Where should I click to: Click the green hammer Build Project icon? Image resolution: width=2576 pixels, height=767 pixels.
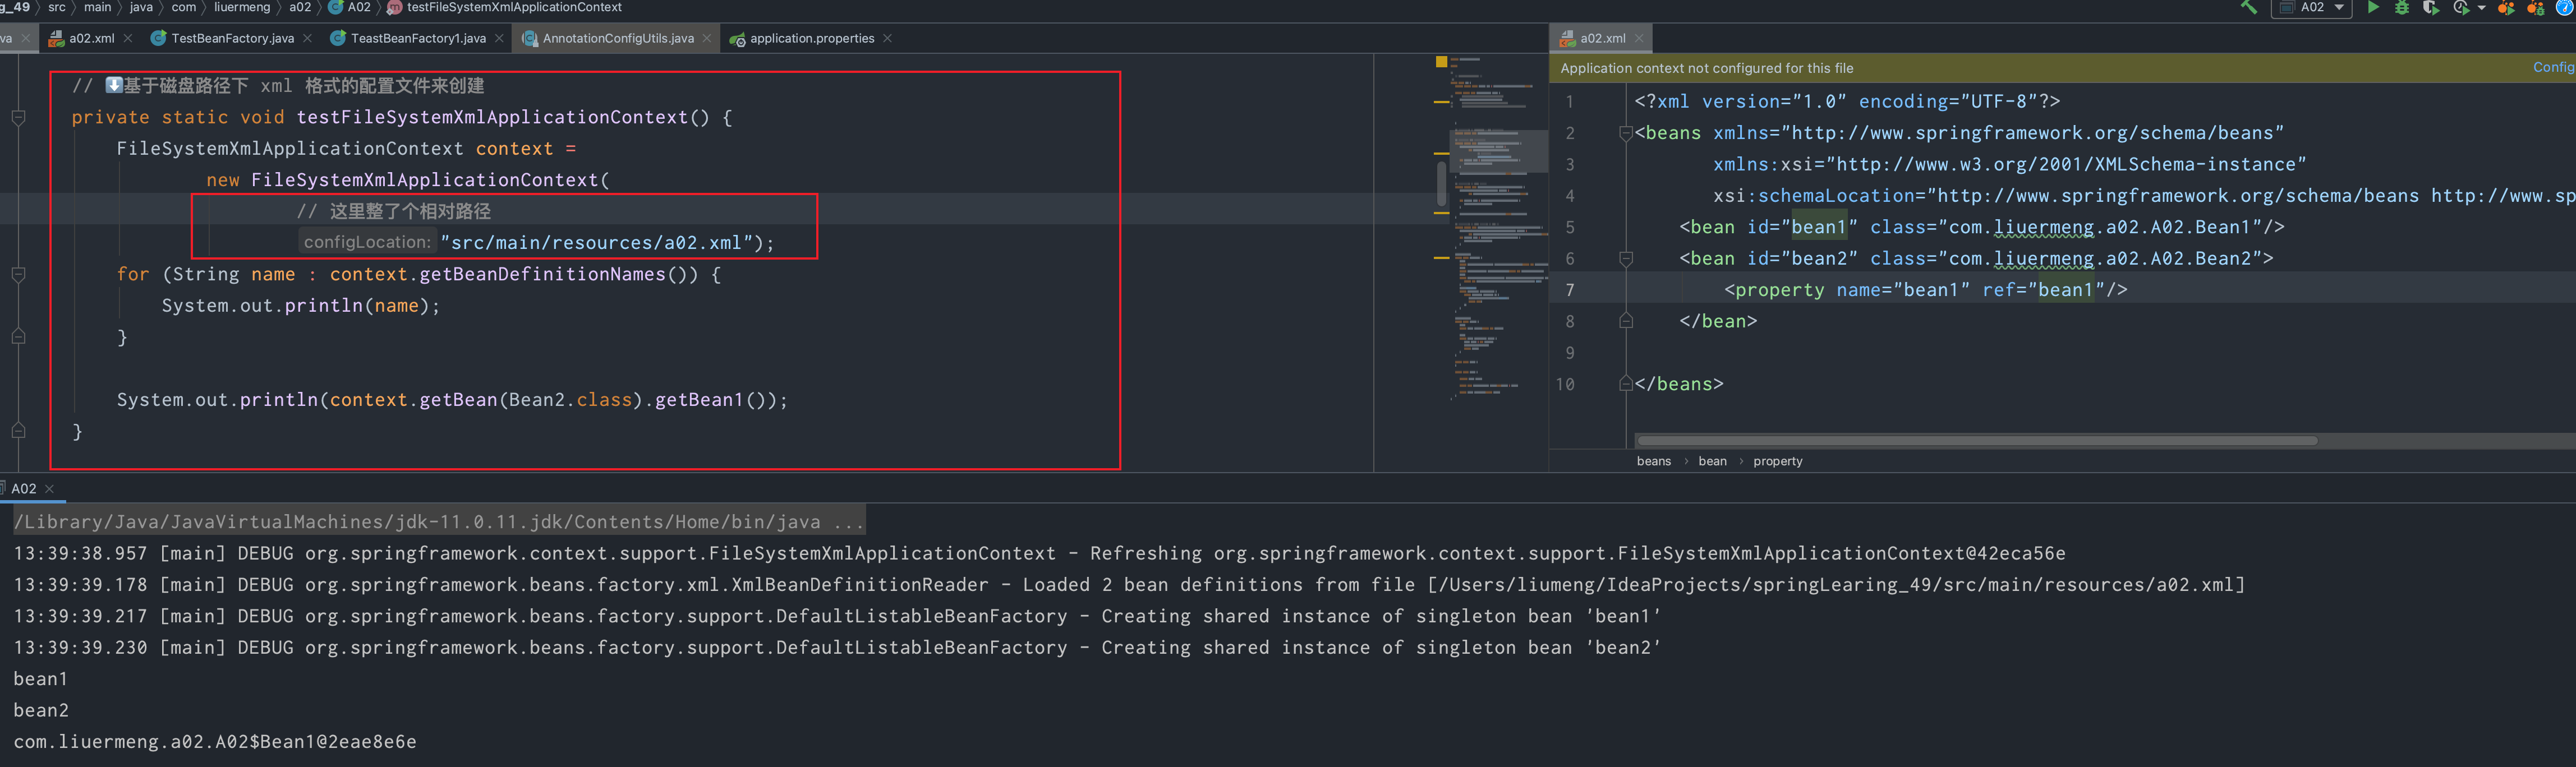point(2248,7)
